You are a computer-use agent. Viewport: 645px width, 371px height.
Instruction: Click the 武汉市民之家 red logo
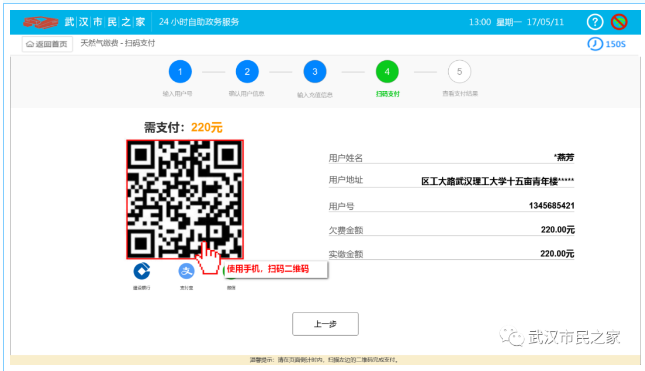[40, 22]
